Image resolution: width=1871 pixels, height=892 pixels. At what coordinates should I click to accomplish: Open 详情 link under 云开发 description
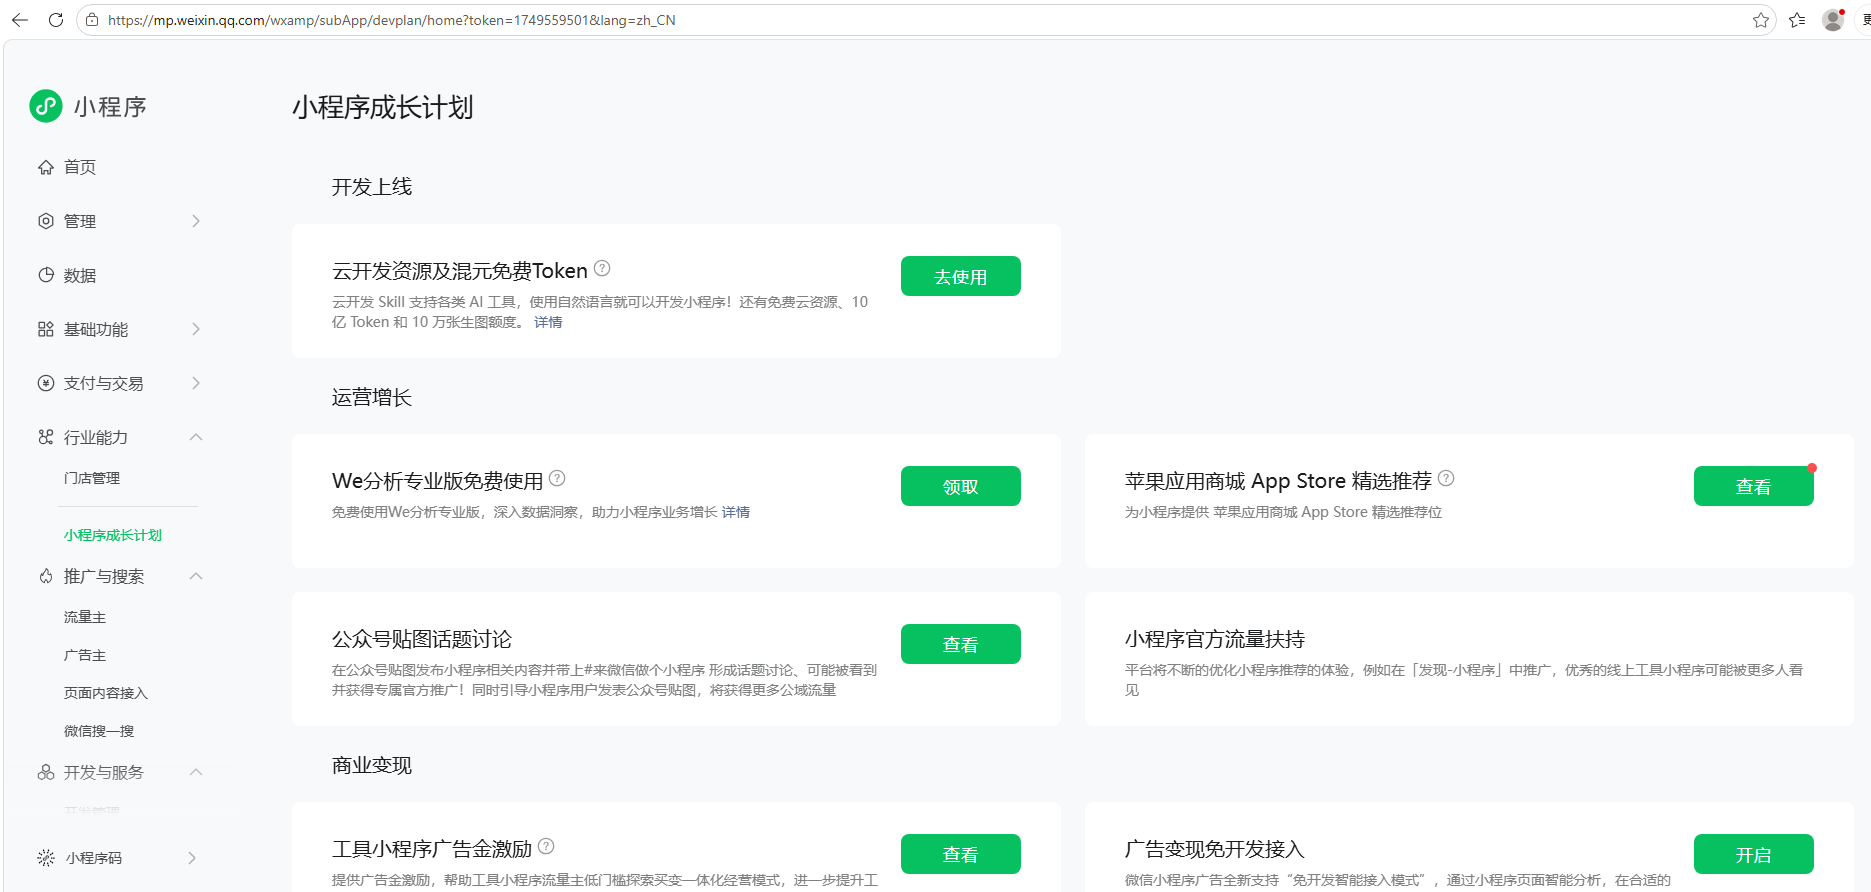click(x=548, y=322)
